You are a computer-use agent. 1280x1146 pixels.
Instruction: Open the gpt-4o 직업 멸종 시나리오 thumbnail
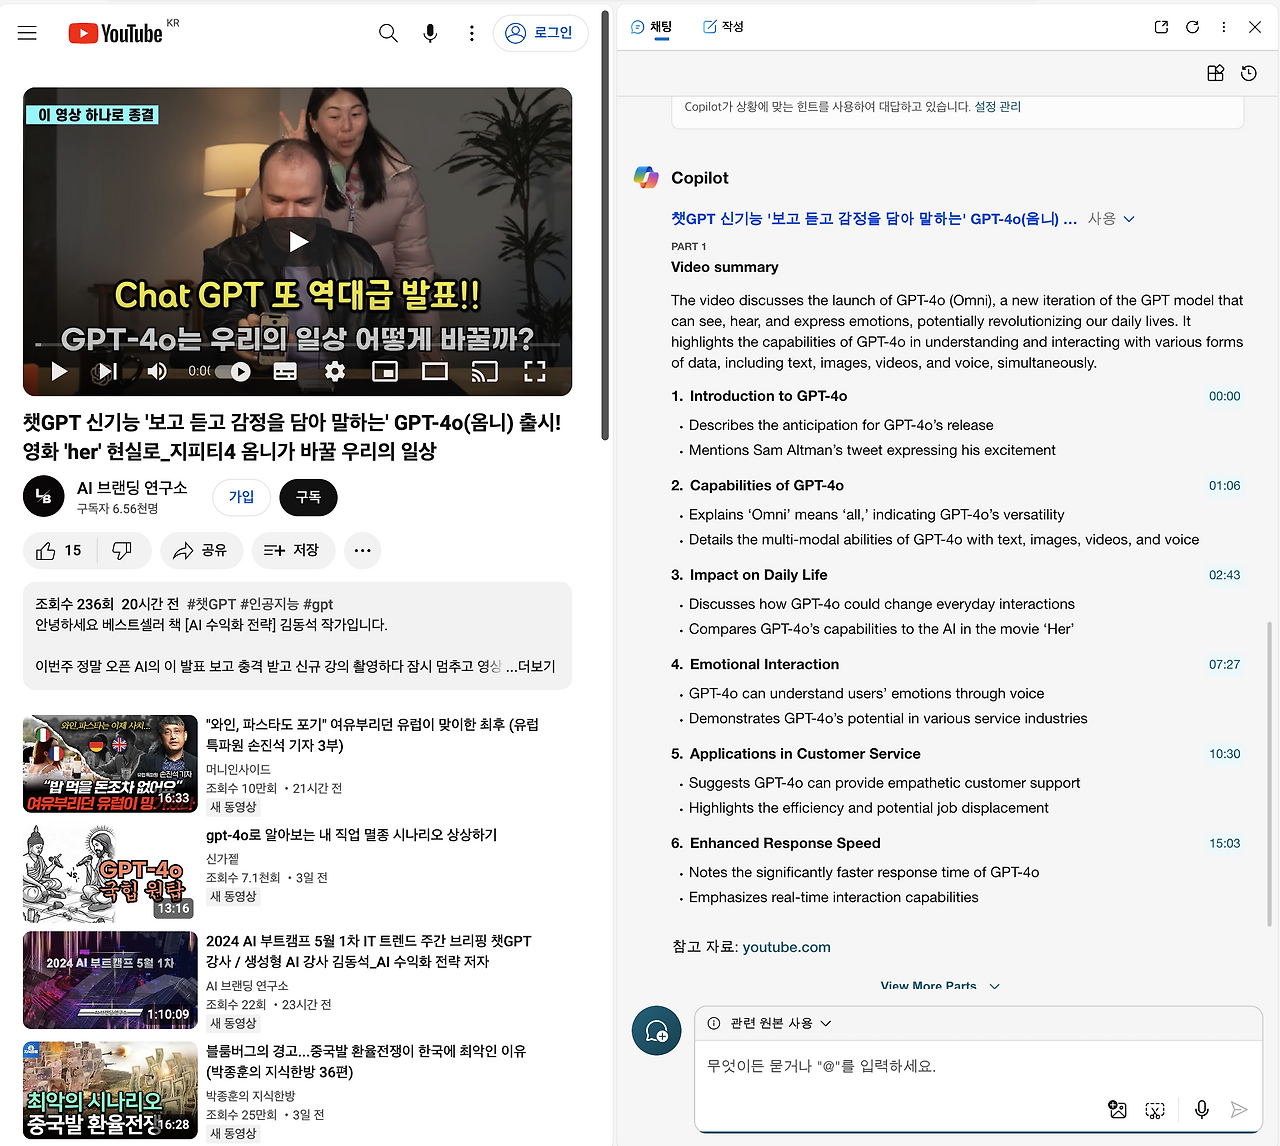(110, 872)
